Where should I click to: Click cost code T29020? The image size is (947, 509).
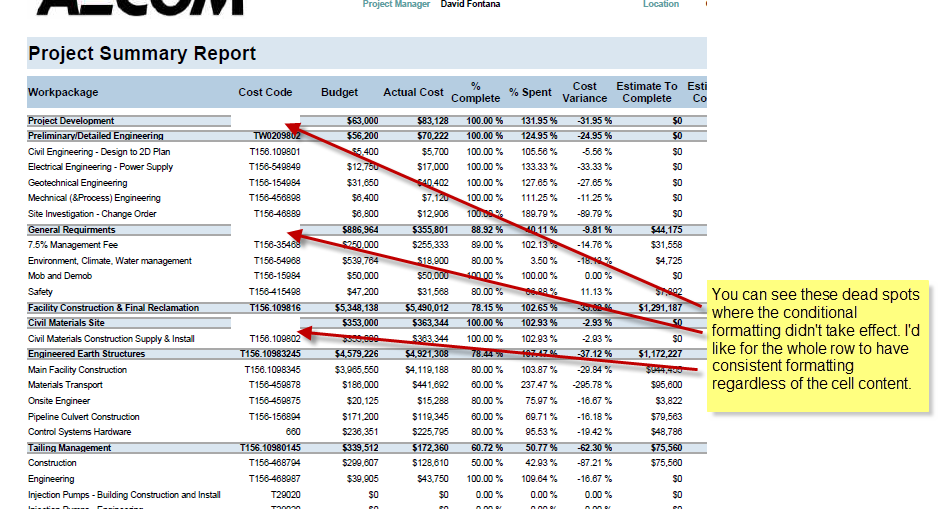[285, 495]
